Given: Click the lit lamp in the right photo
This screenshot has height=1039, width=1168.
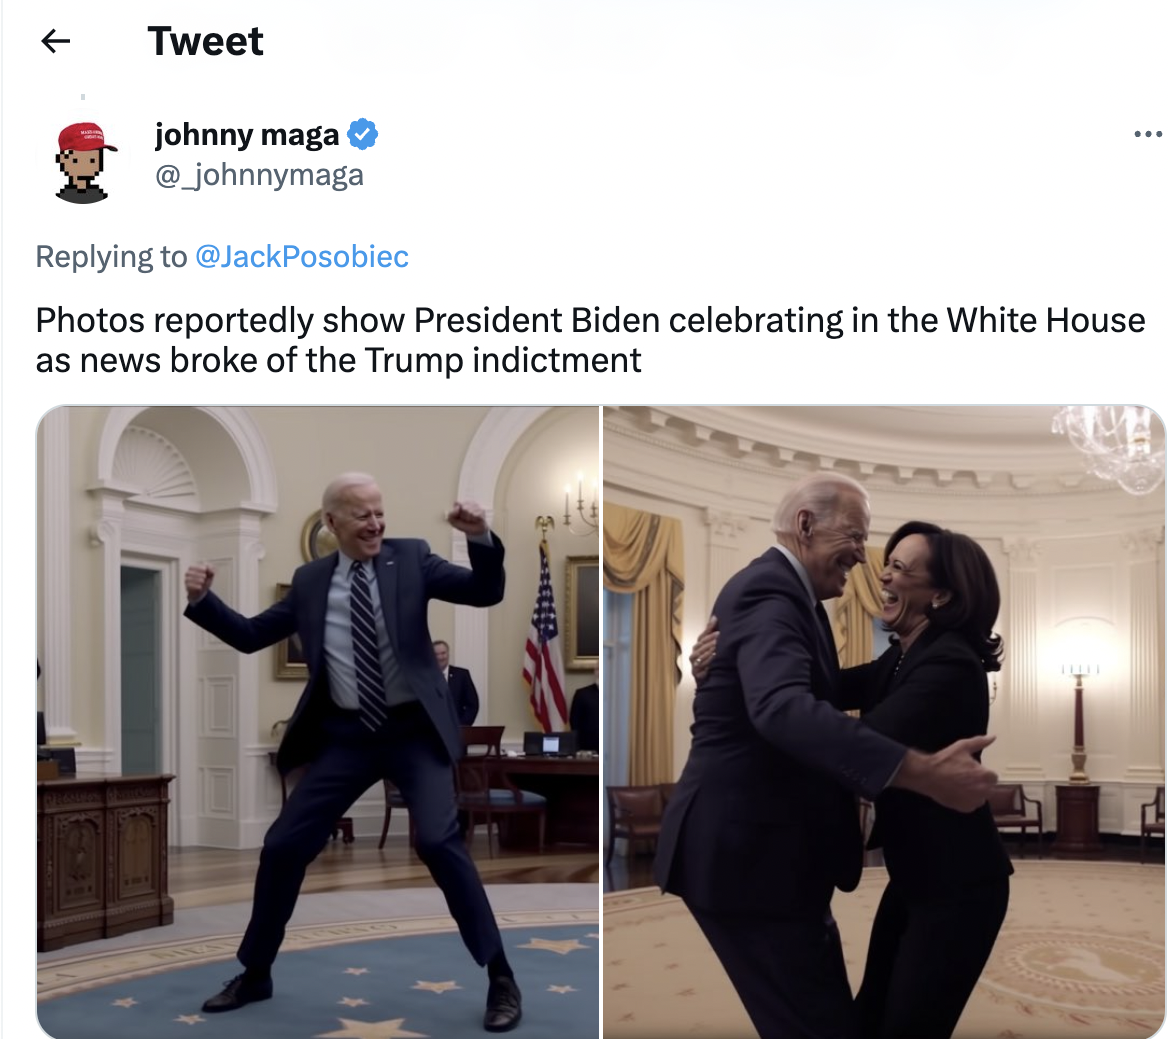Looking at the screenshot, I should click(1079, 708).
